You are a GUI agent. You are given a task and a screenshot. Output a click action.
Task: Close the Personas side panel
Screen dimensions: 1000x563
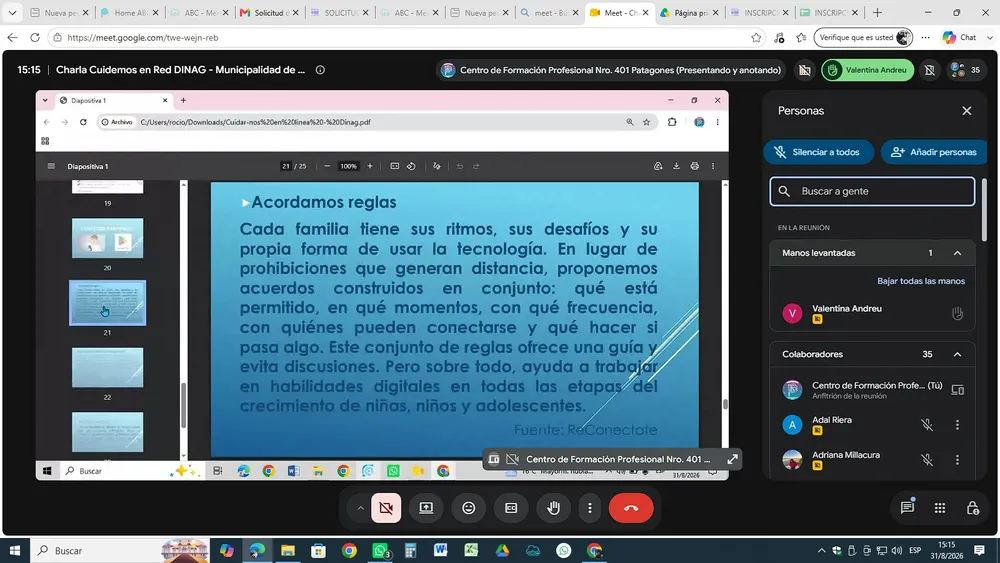[967, 111]
